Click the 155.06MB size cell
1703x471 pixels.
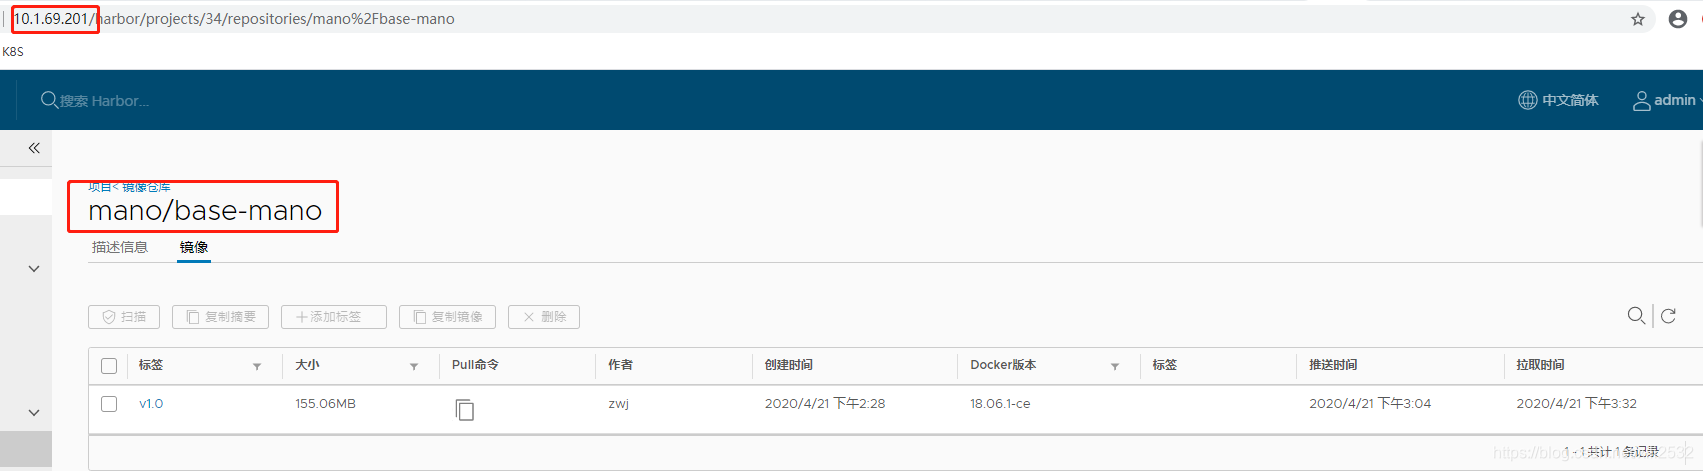click(x=325, y=404)
